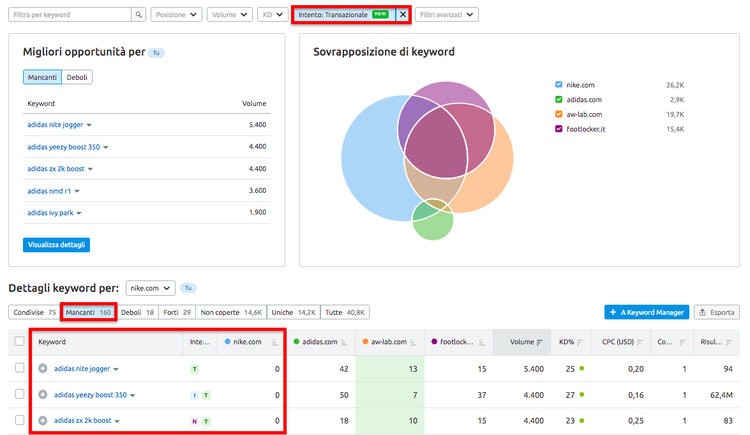Click the Volume sort icon in table
This screenshot has height=435, width=750.
540,342
